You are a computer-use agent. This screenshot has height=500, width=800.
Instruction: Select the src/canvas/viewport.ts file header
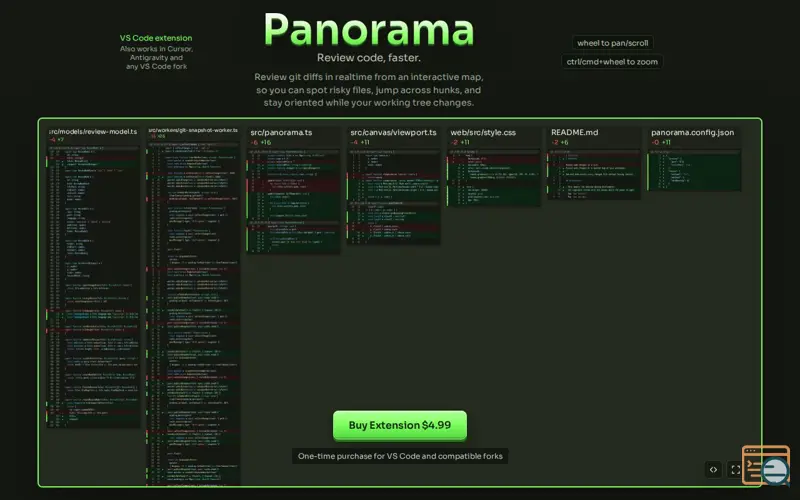coord(393,133)
